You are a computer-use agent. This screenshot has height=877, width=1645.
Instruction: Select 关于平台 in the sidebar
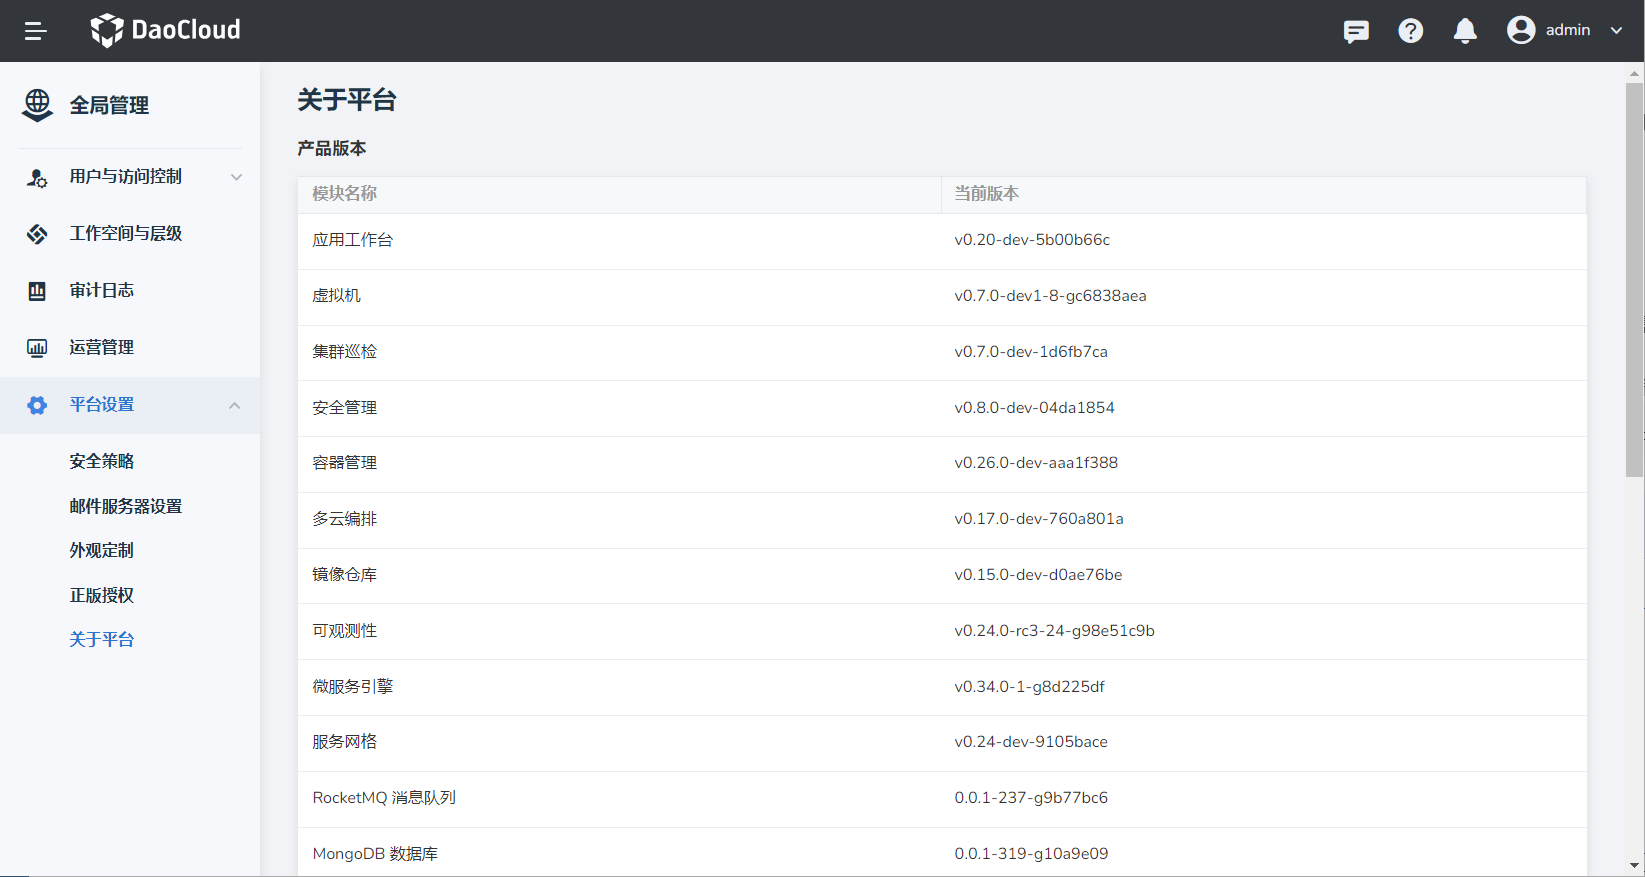(101, 639)
